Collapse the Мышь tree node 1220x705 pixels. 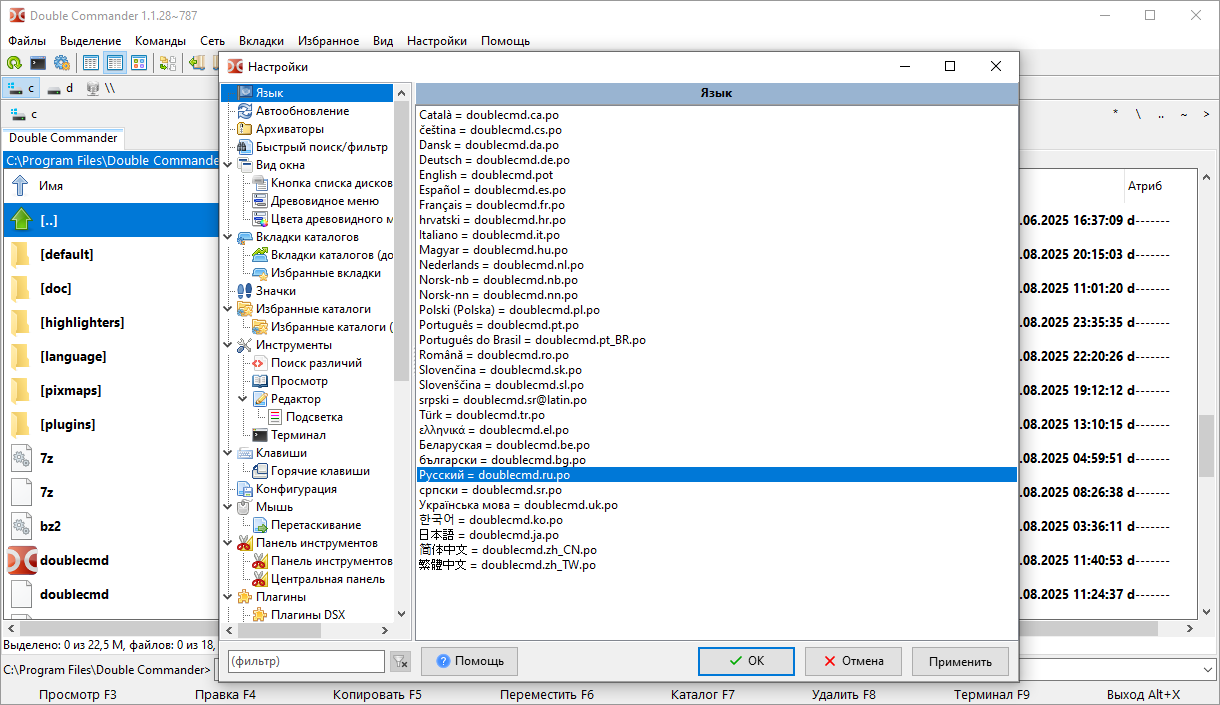tap(229, 507)
